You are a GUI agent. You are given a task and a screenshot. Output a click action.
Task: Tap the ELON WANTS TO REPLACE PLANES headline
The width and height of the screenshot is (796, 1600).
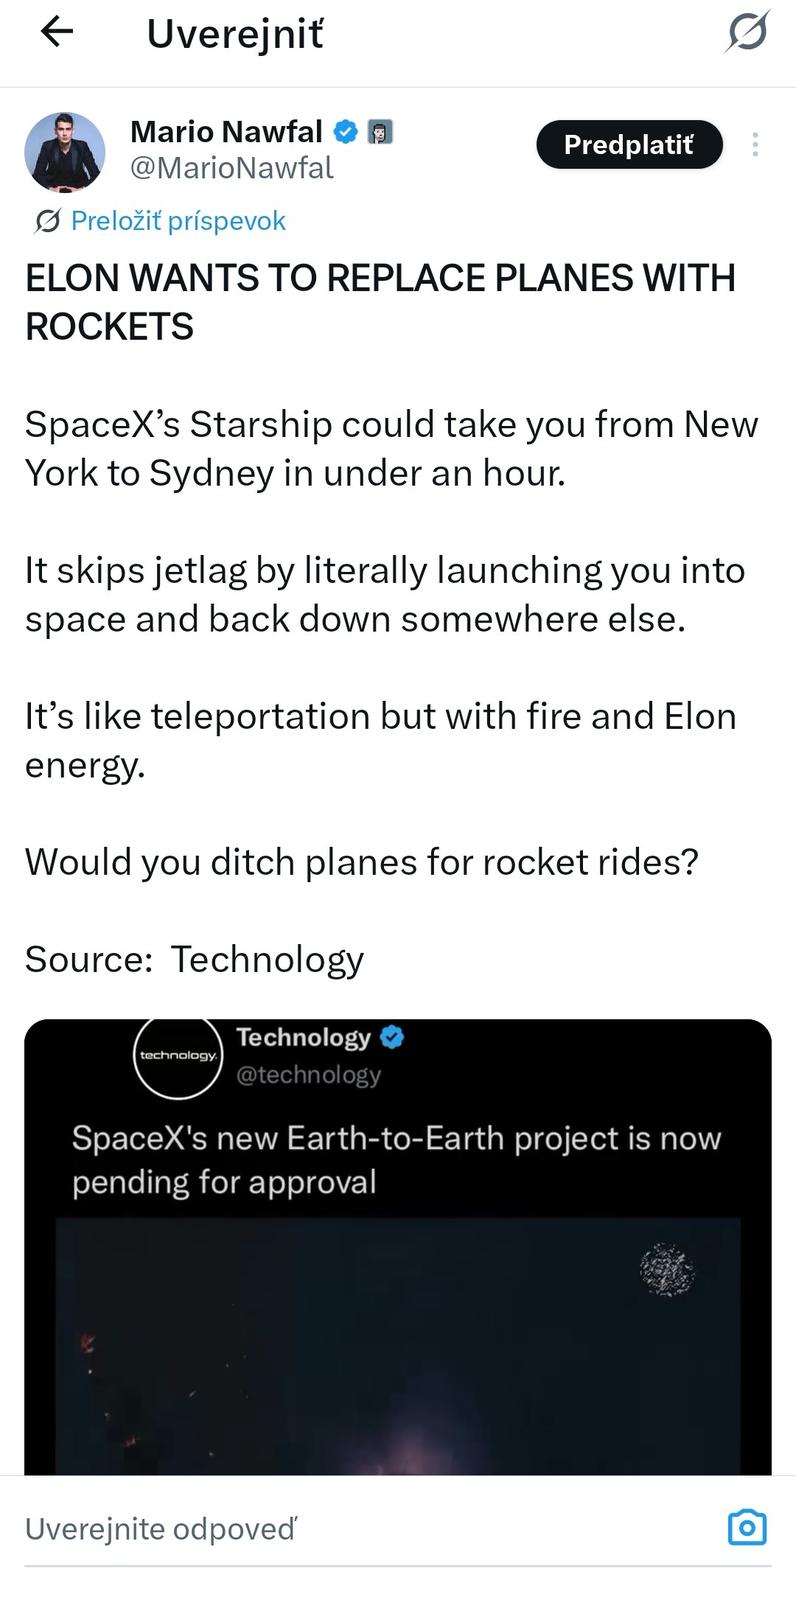click(x=380, y=302)
